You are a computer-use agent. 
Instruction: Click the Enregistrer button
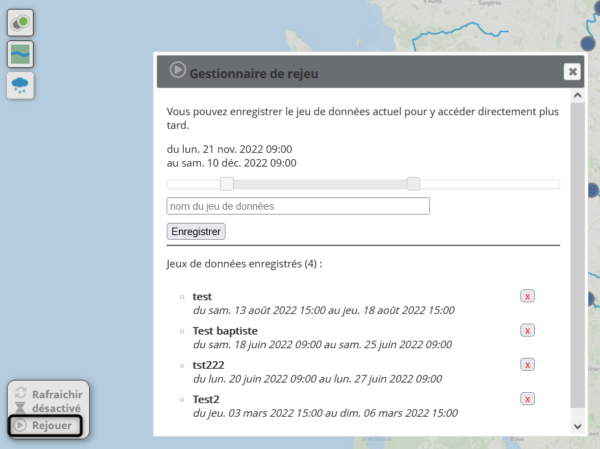(x=196, y=231)
